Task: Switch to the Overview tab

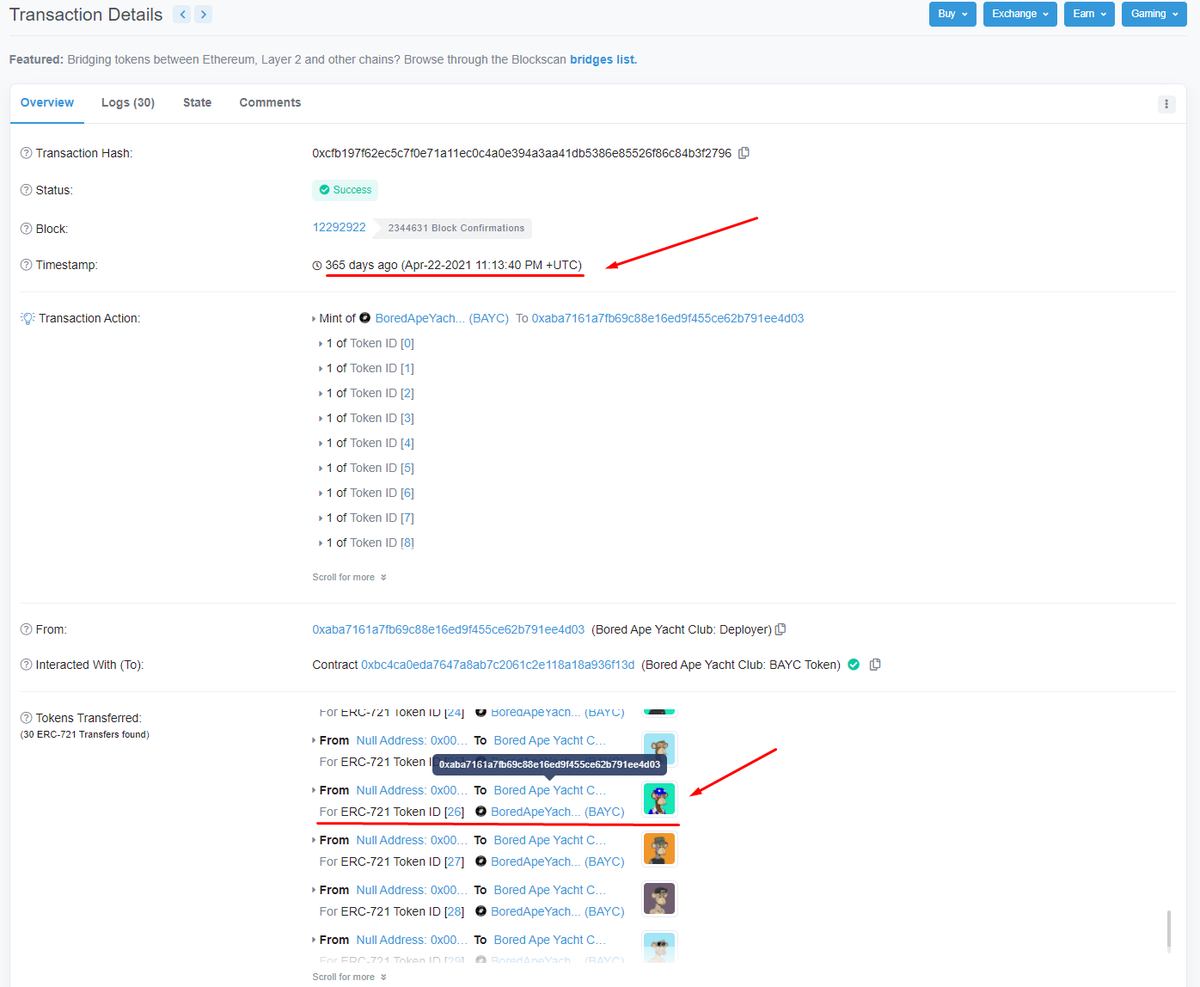Action: 47,103
